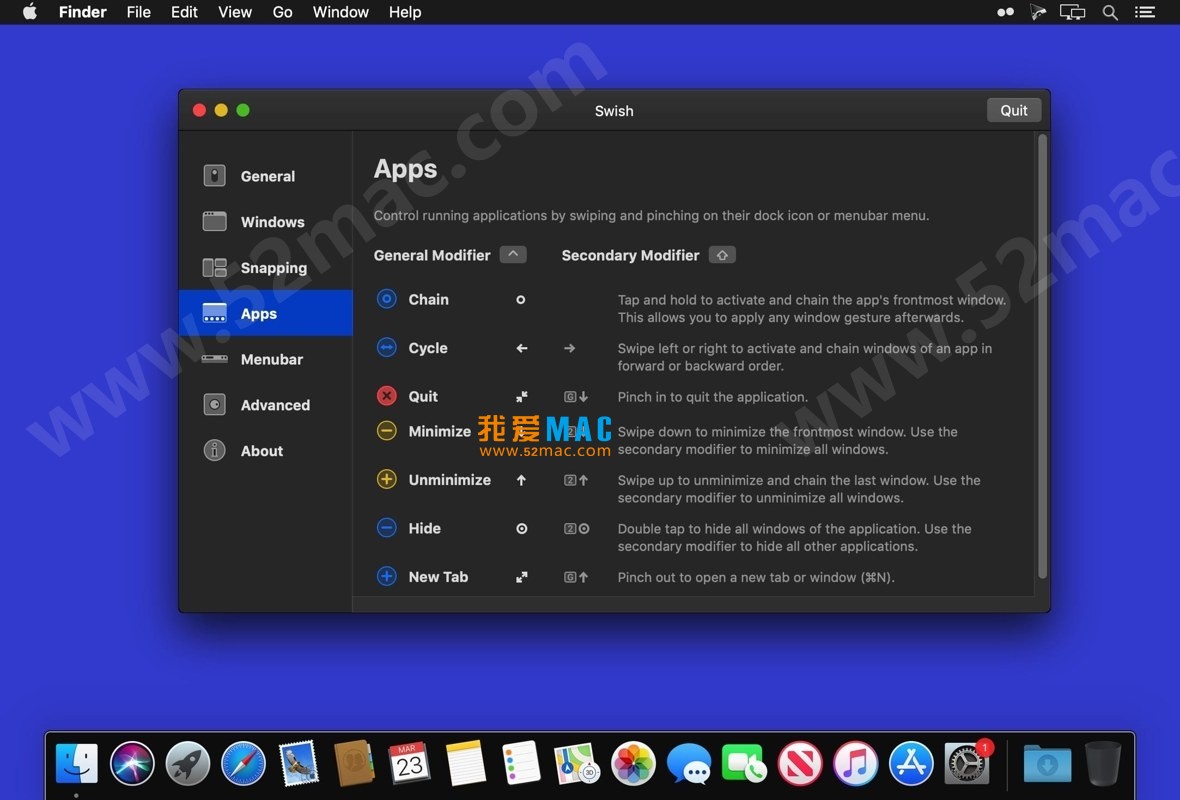Click the Quit secondary gesture symbol

click(576, 397)
